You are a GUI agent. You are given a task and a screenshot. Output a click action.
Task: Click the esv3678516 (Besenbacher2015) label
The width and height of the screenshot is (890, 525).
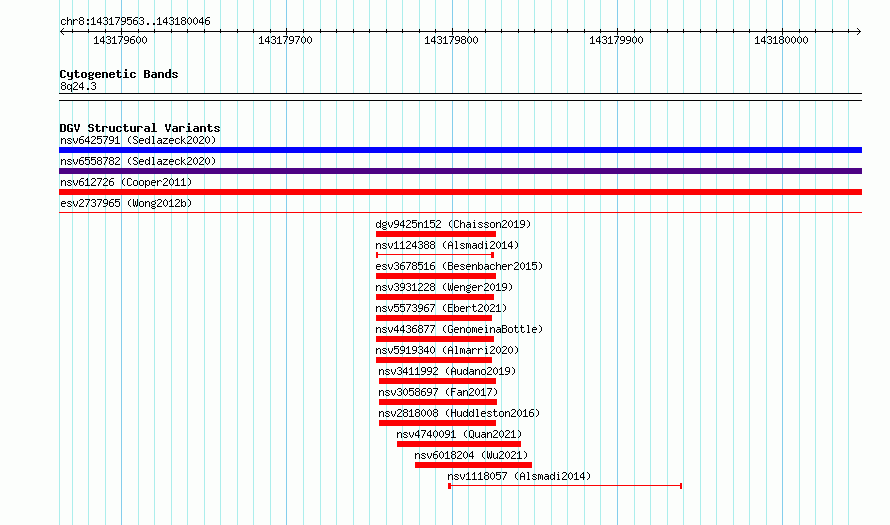point(459,266)
